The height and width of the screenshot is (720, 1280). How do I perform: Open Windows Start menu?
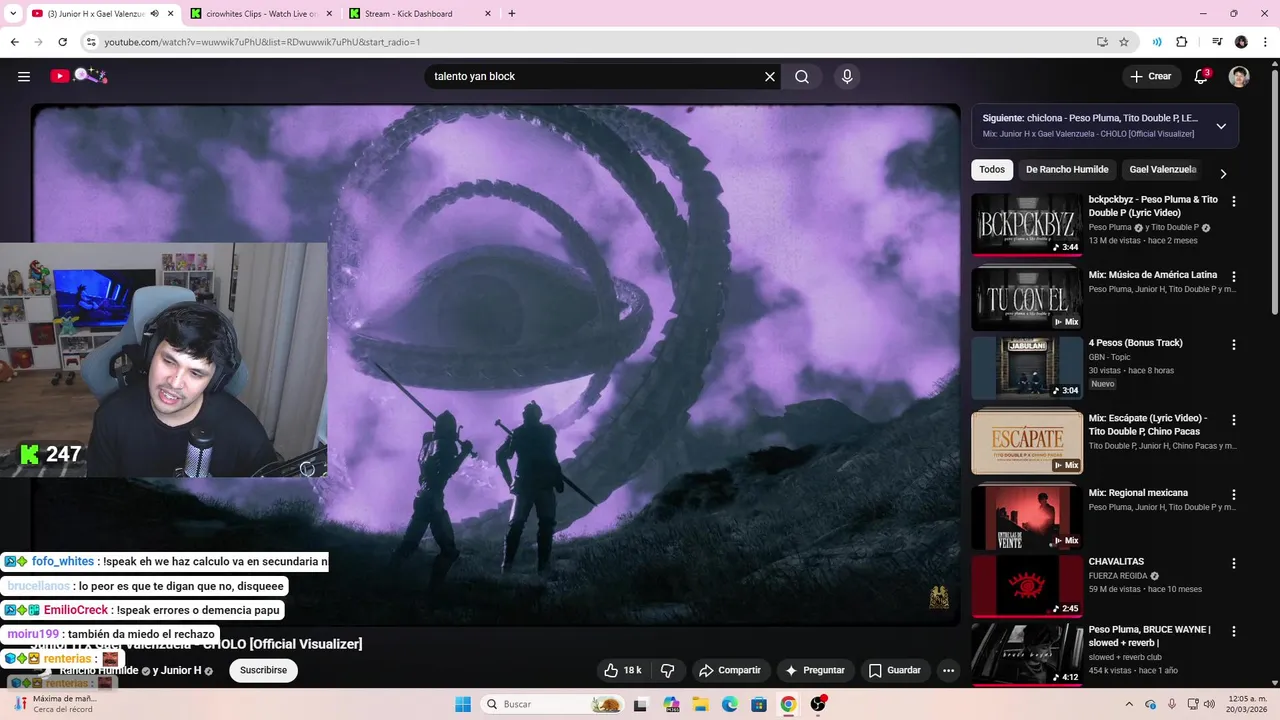[x=463, y=704]
